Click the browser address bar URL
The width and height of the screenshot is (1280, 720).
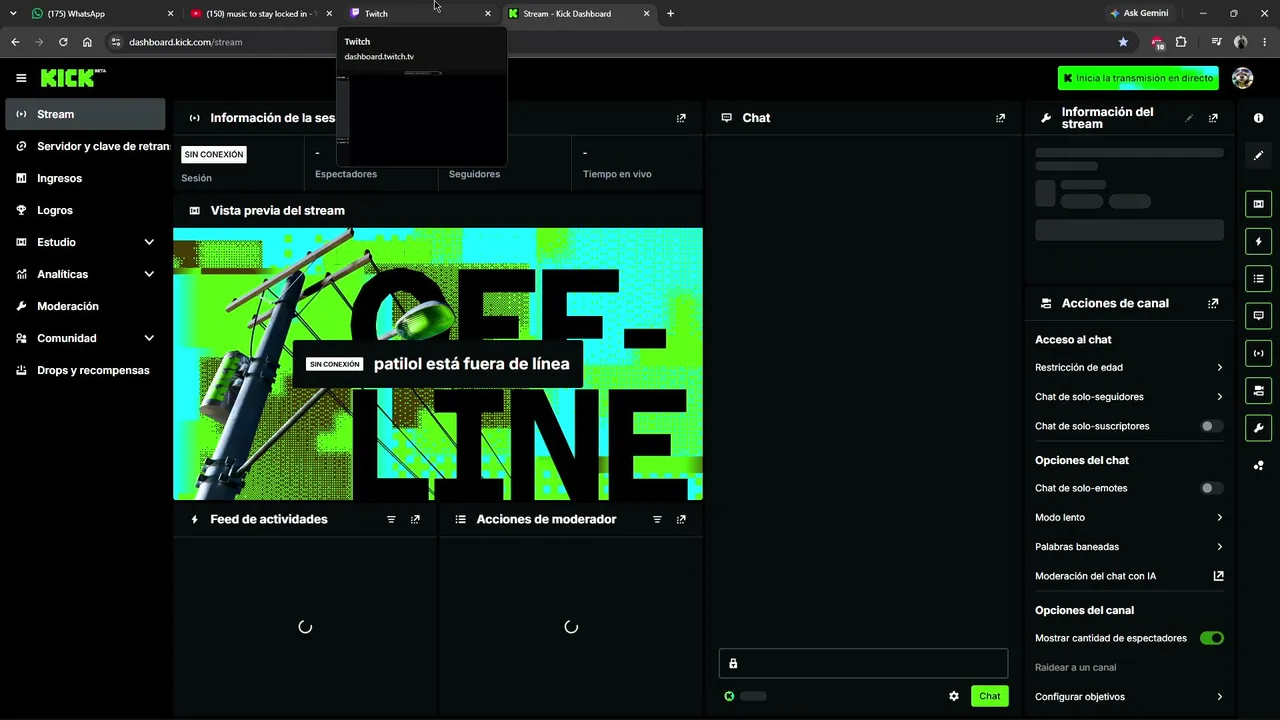click(185, 42)
